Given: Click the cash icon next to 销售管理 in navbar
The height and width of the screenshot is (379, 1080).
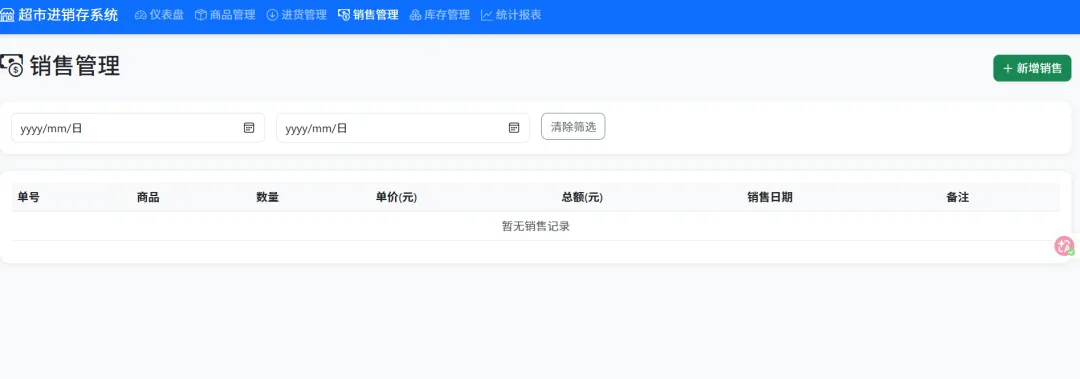Looking at the screenshot, I should tap(344, 15).
